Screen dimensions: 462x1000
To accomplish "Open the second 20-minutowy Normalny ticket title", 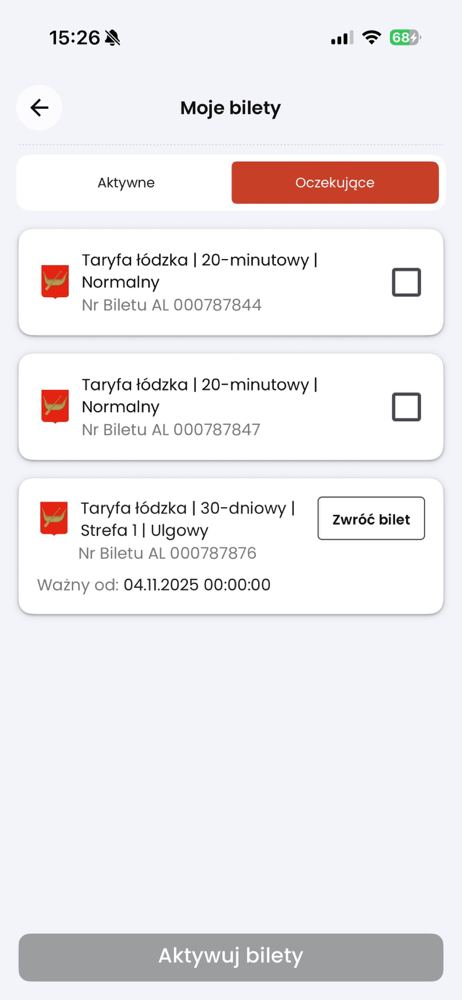I will coord(200,395).
